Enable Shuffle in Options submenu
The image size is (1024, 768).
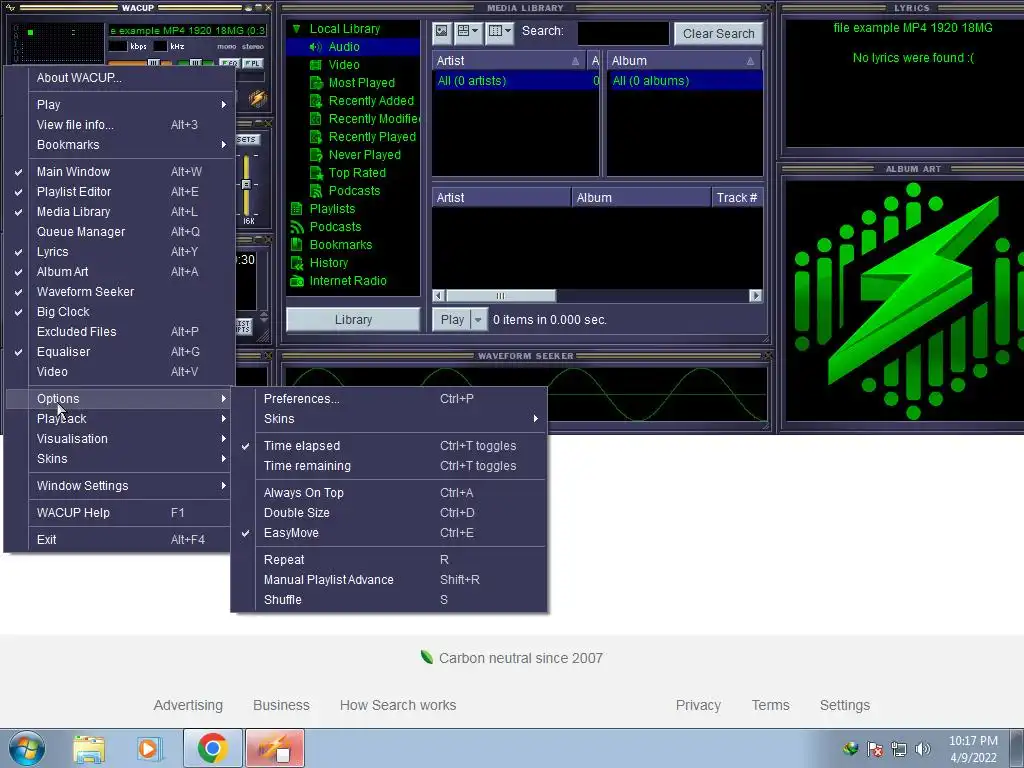pos(389,600)
